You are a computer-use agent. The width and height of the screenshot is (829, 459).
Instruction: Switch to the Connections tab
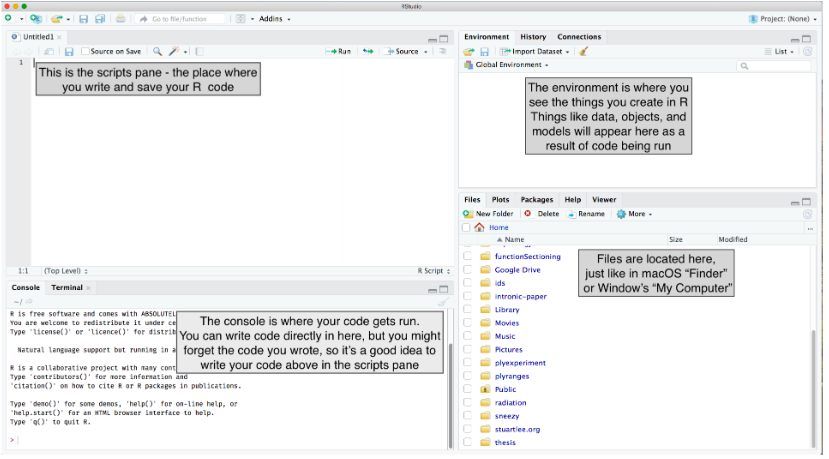coord(579,37)
